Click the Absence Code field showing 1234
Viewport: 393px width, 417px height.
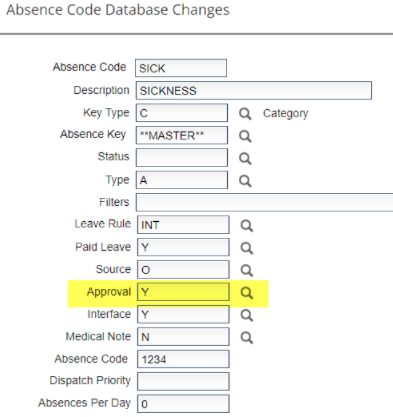point(183,359)
